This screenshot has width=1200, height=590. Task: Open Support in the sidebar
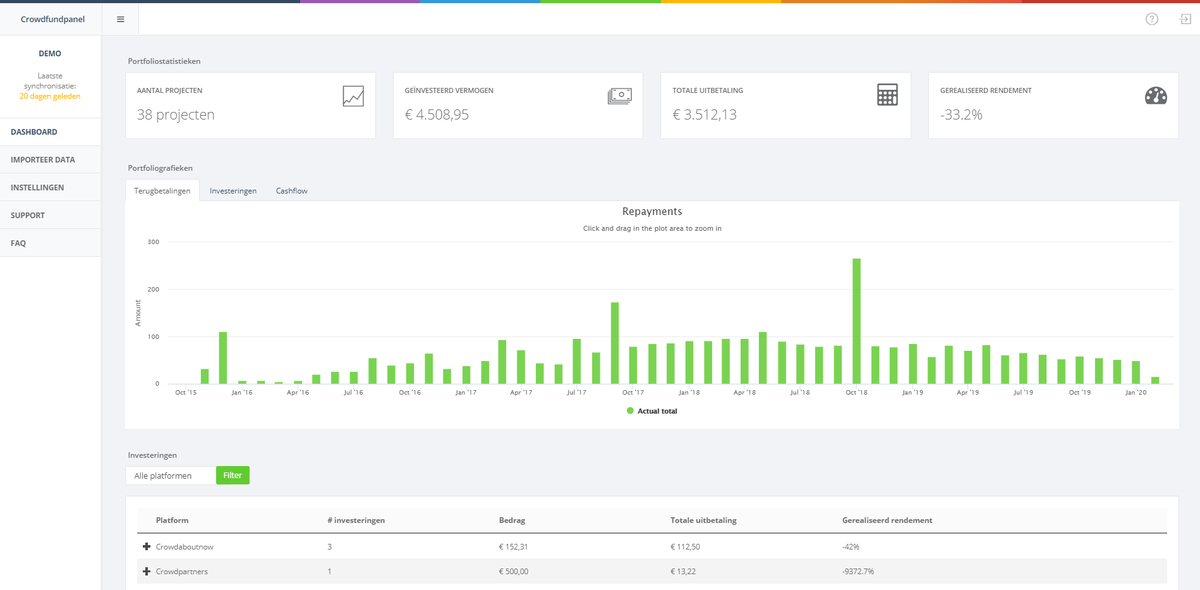50,215
